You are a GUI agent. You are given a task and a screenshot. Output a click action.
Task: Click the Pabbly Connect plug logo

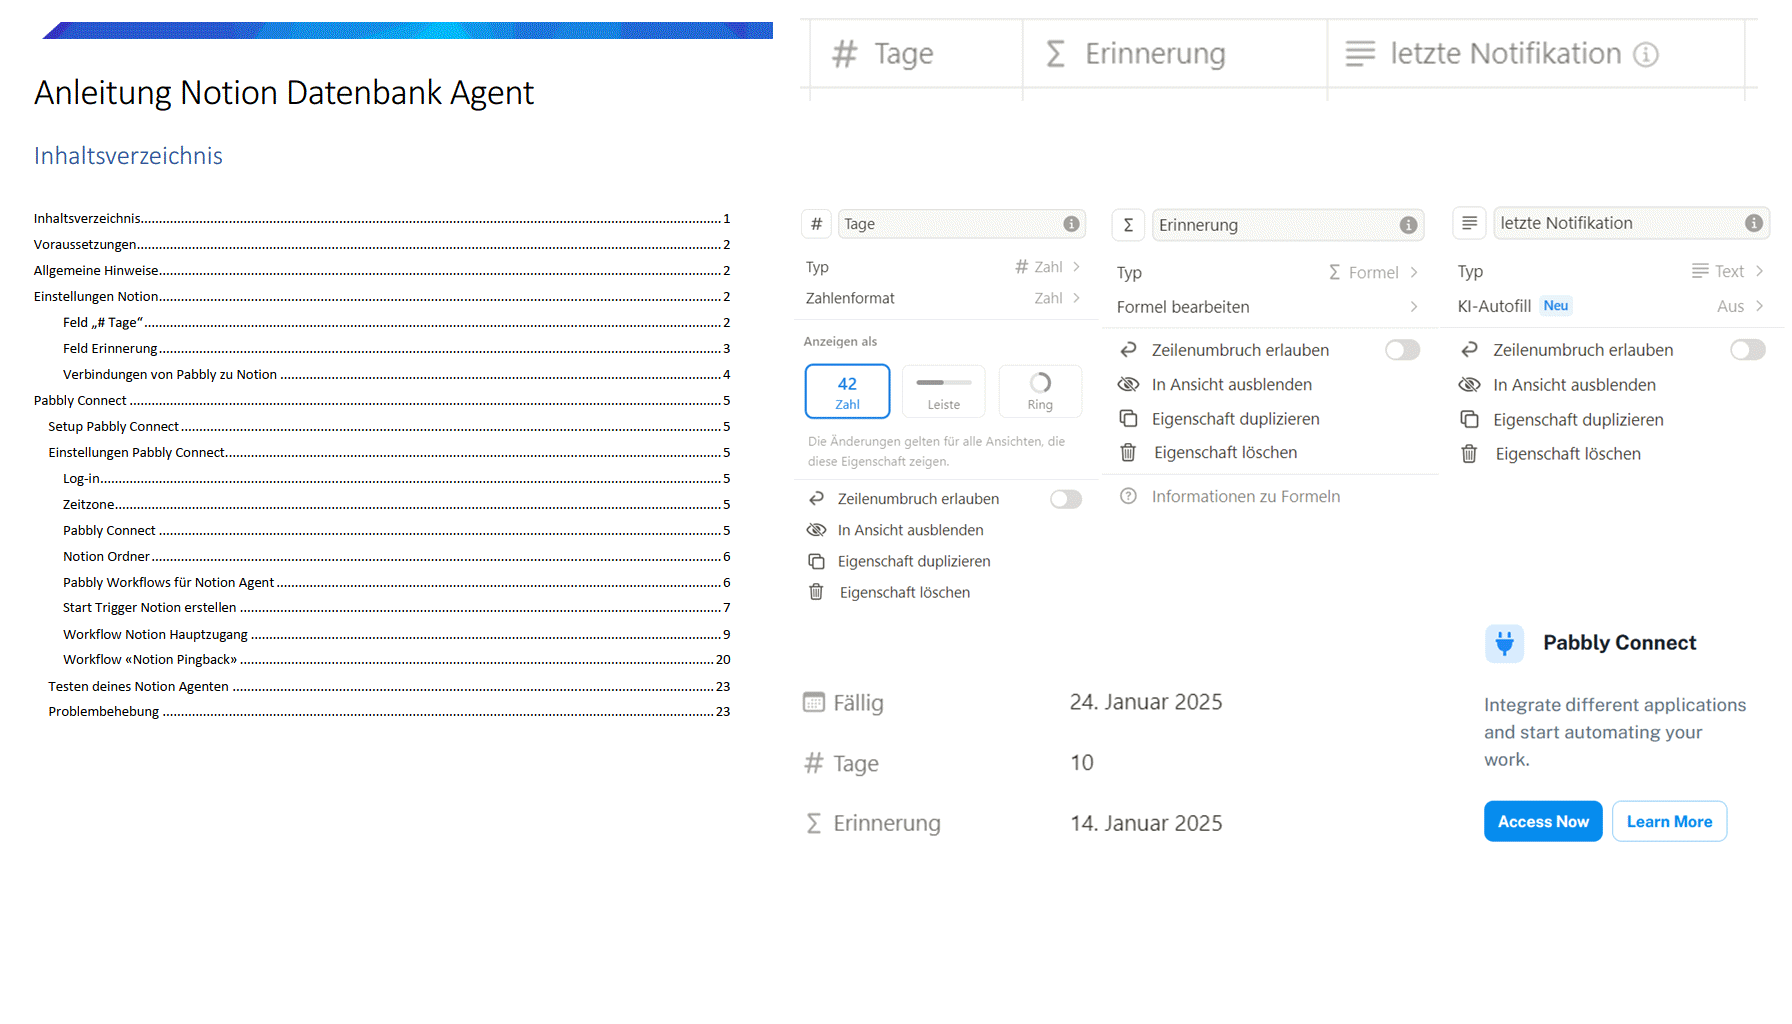[1505, 643]
